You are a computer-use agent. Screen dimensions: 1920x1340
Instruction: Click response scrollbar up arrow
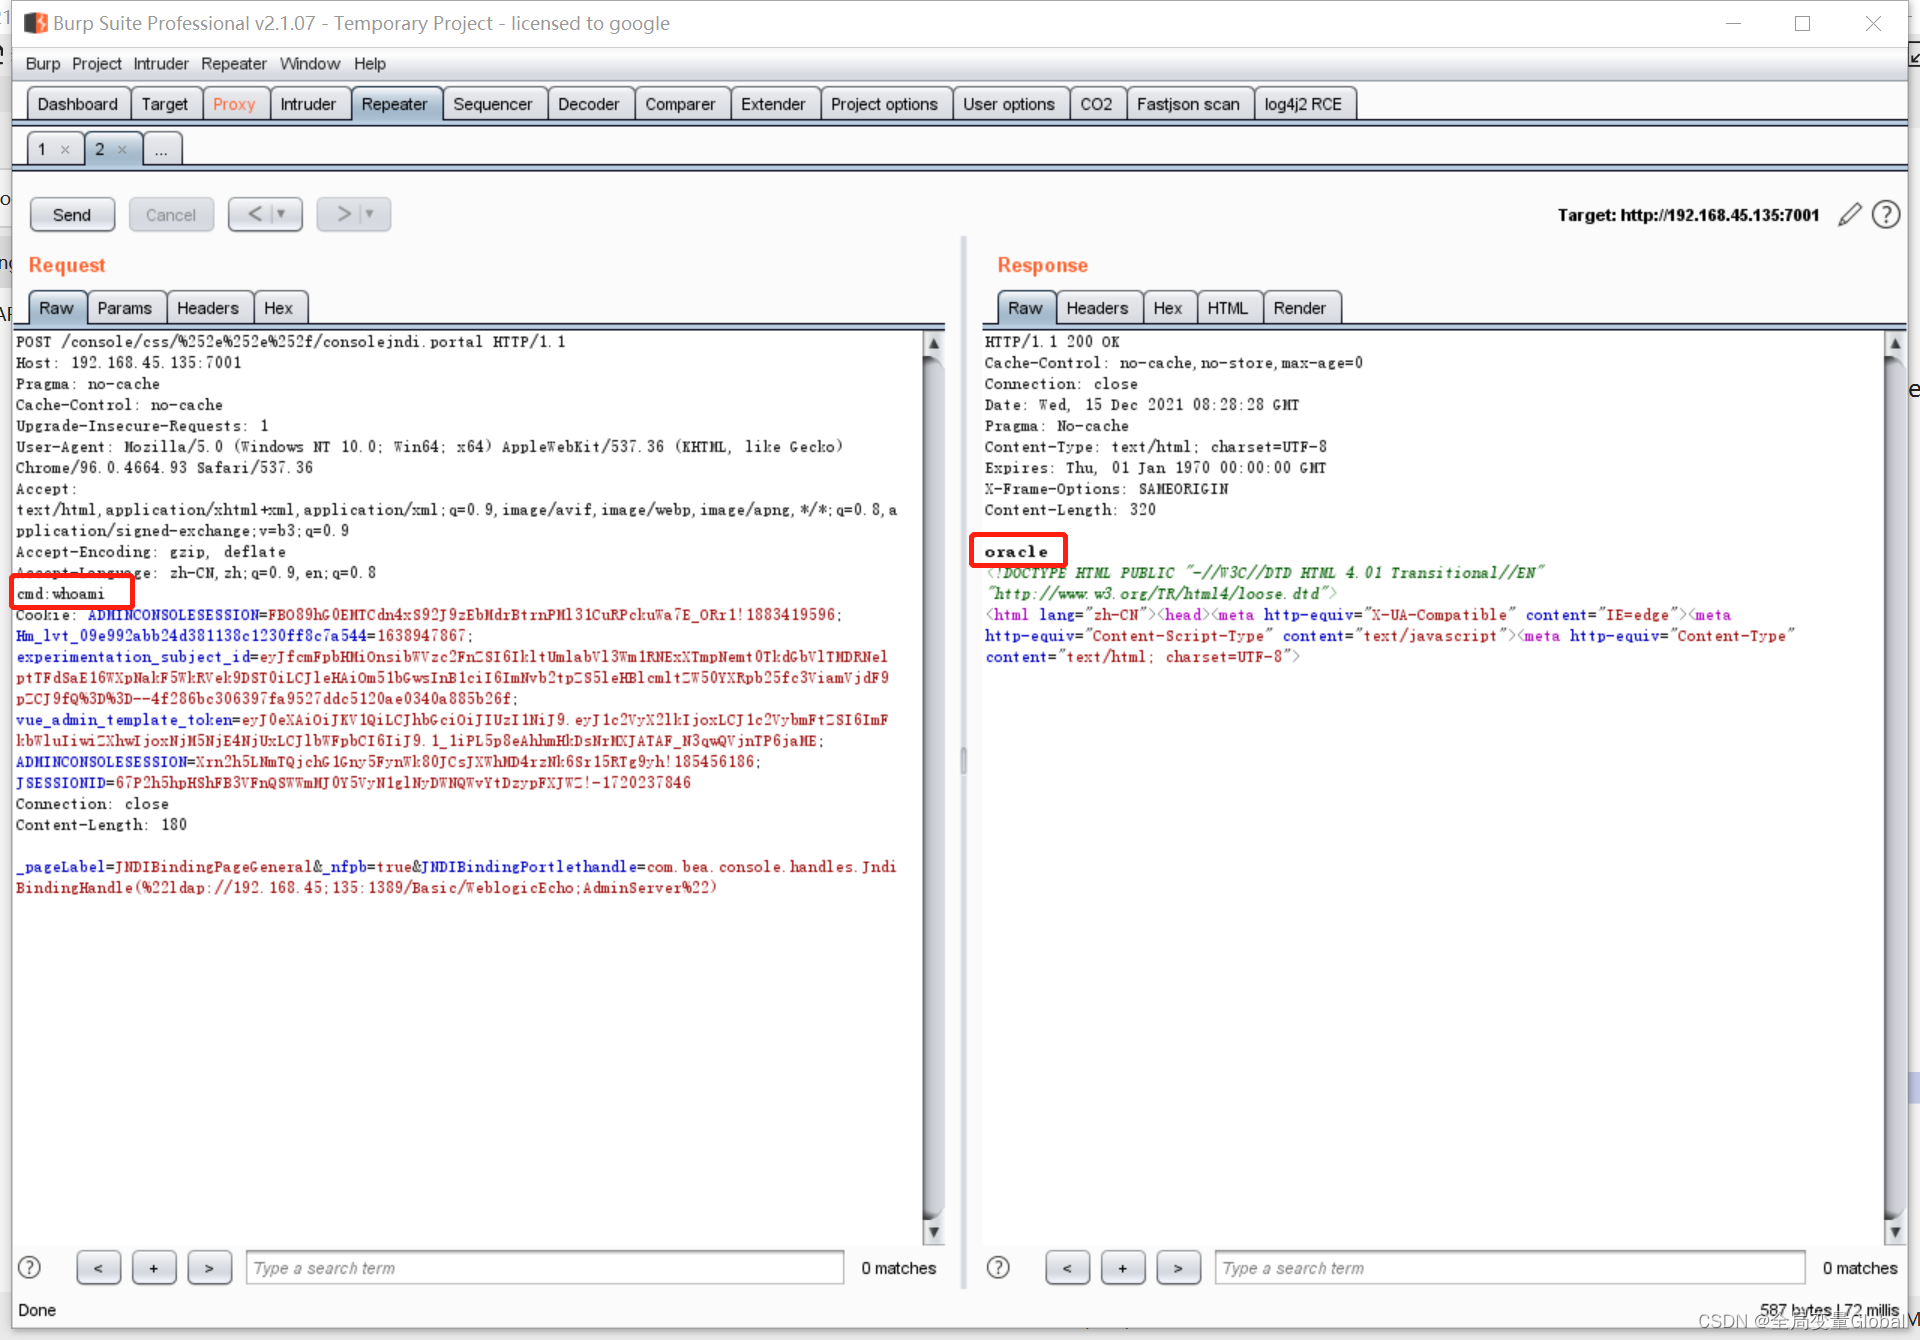(1894, 344)
